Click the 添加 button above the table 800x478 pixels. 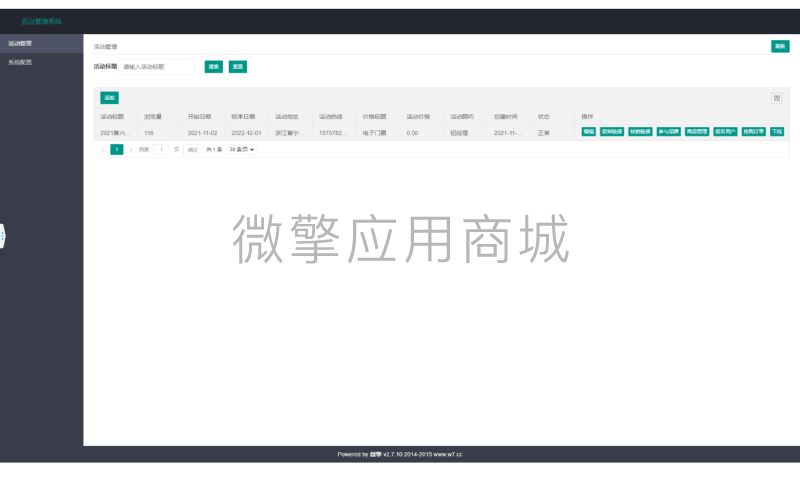click(x=109, y=98)
